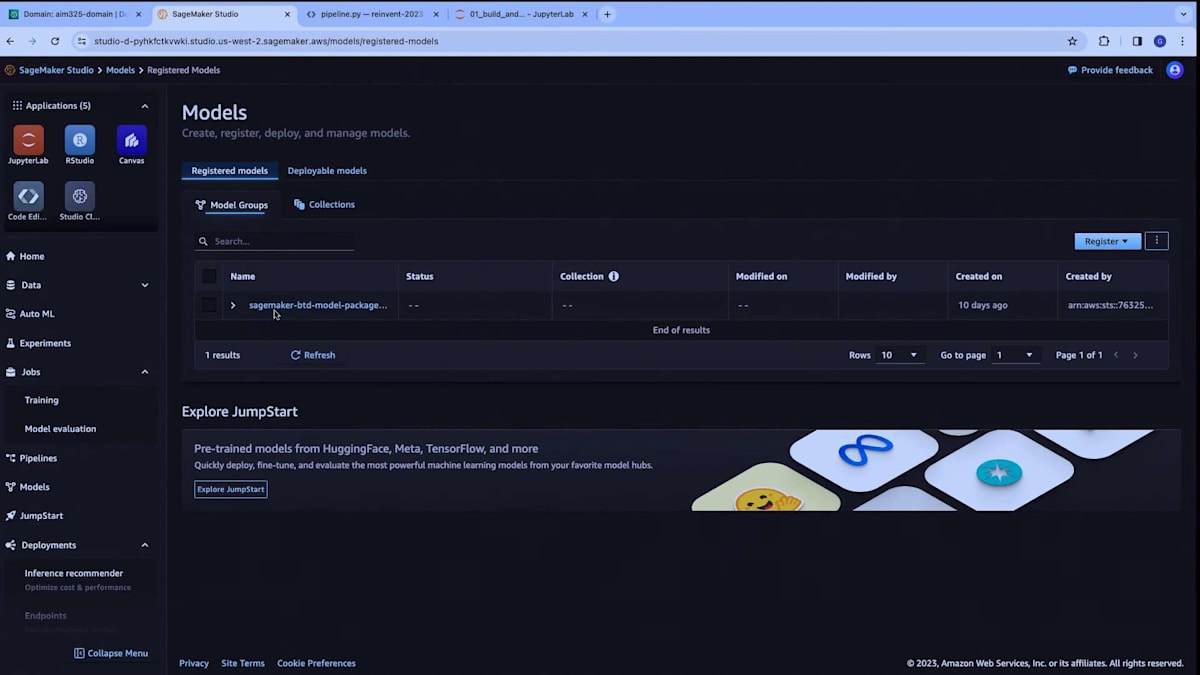Open the browser extensions puzzle icon
Viewport: 1200px width, 675px height.
[1104, 41]
